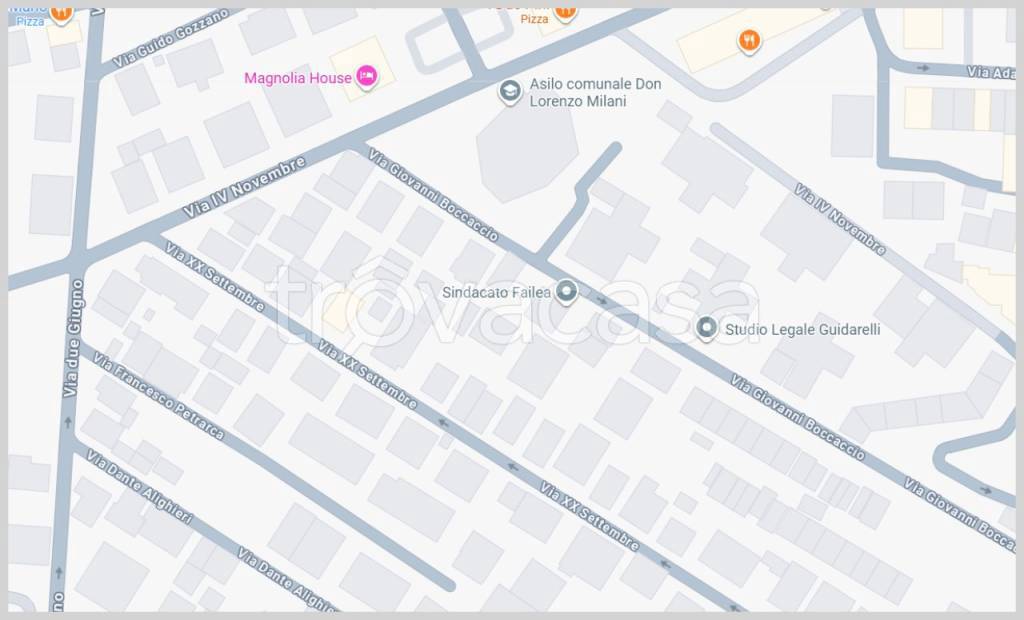Screen dimensions: 1024x620
Task: Click the restaurant fork-knife pin top right
Action: click(x=749, y=41)
